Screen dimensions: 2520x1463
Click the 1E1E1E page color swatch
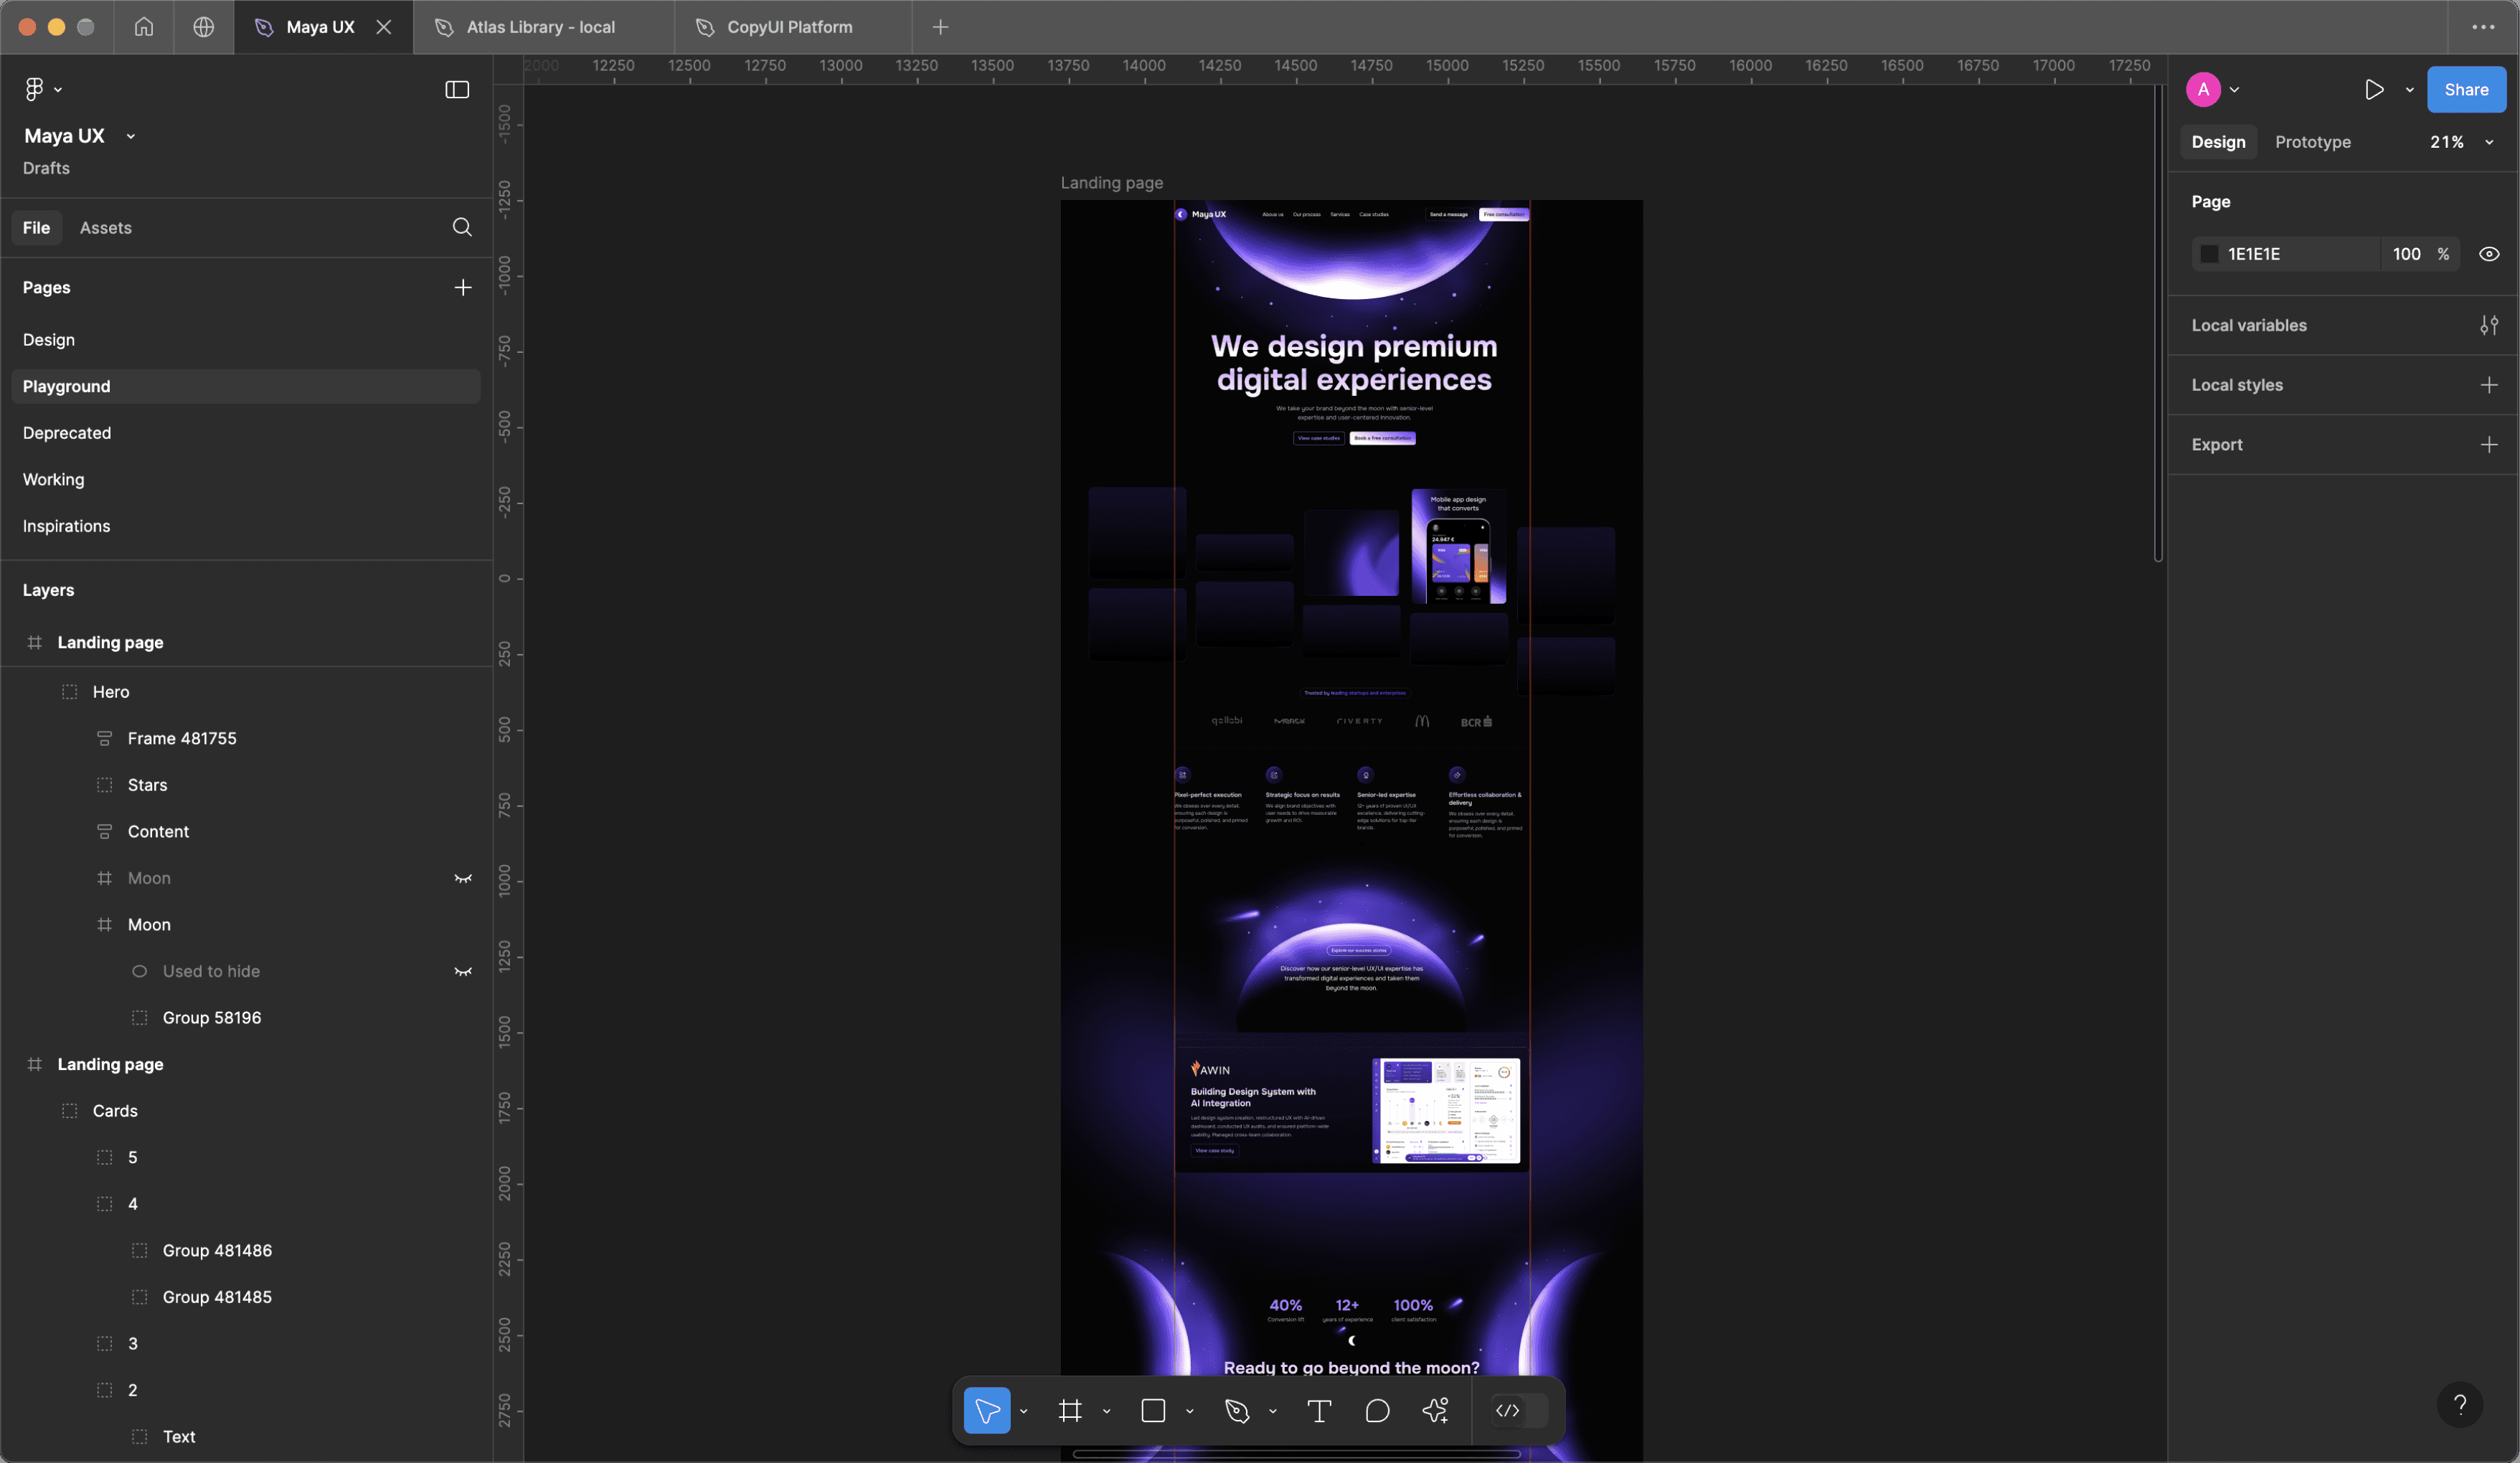point(2210,254)
